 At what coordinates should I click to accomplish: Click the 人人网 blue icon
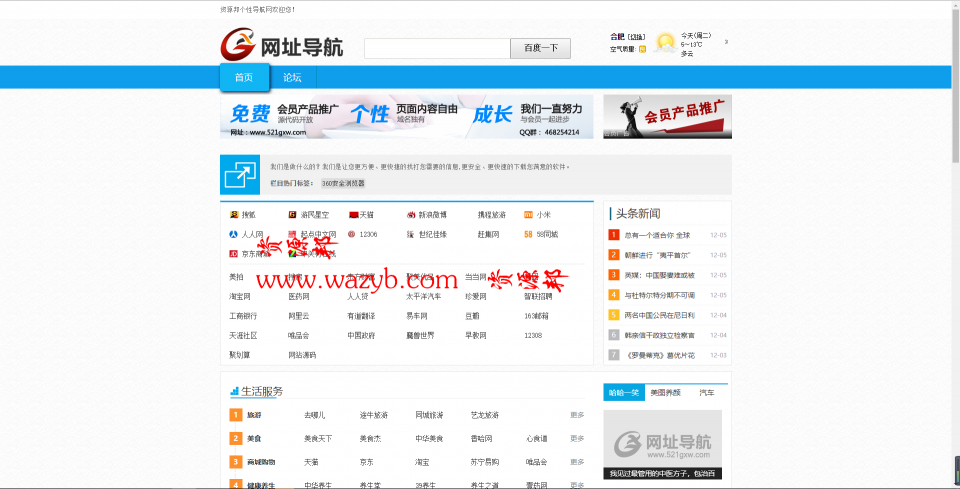[x=233, y=234]
